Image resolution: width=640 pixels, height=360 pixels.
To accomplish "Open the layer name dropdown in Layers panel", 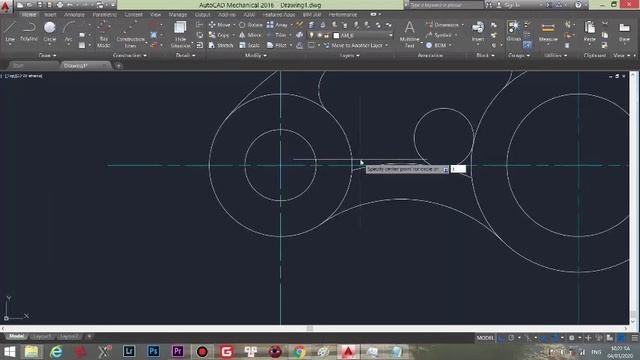I will (x=363, y=36).
